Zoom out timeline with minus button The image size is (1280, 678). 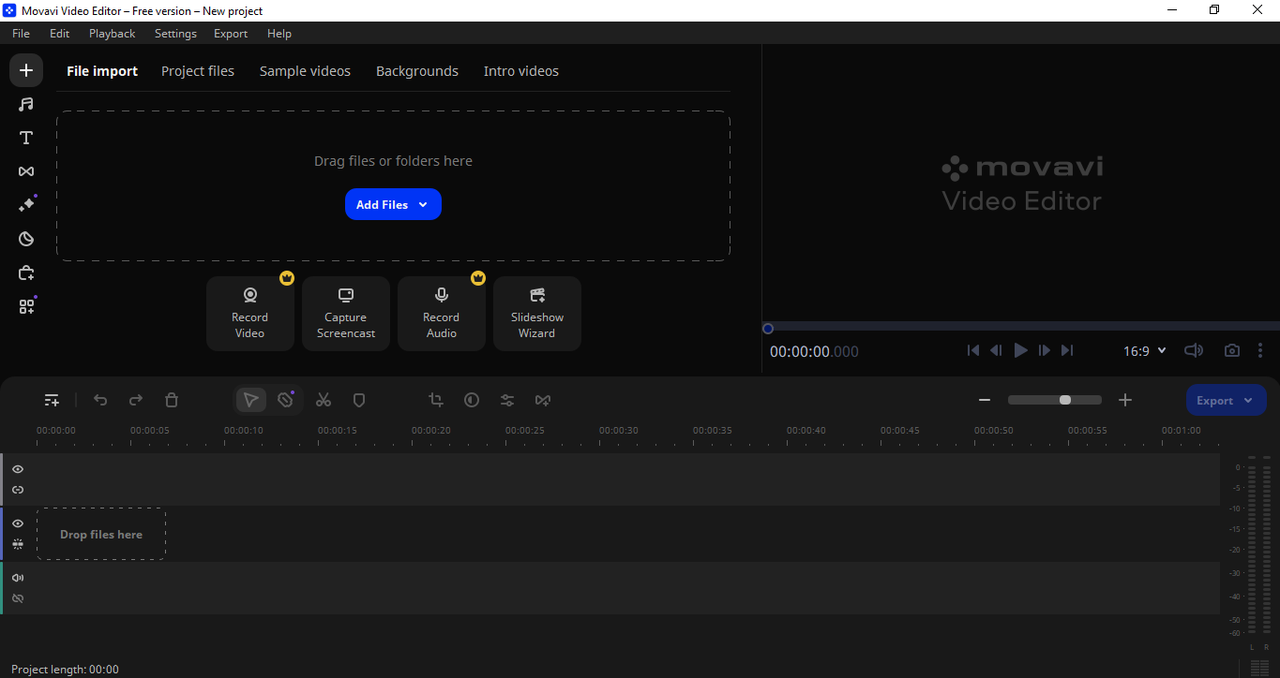984,400
